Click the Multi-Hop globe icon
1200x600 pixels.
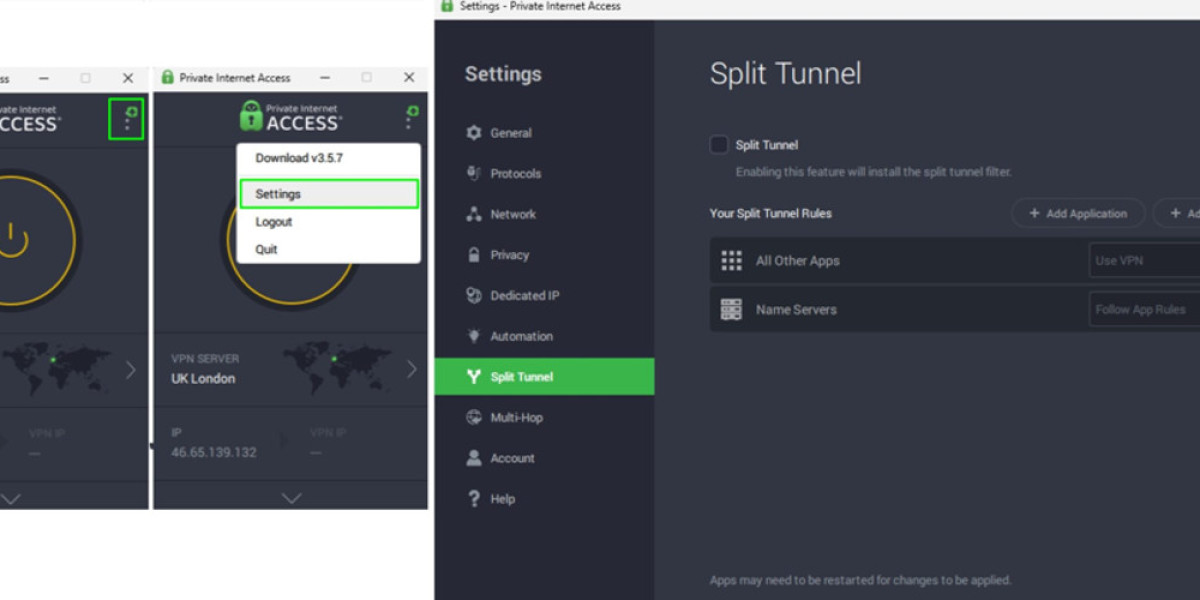pyautogui.click(x=474, y=418)
